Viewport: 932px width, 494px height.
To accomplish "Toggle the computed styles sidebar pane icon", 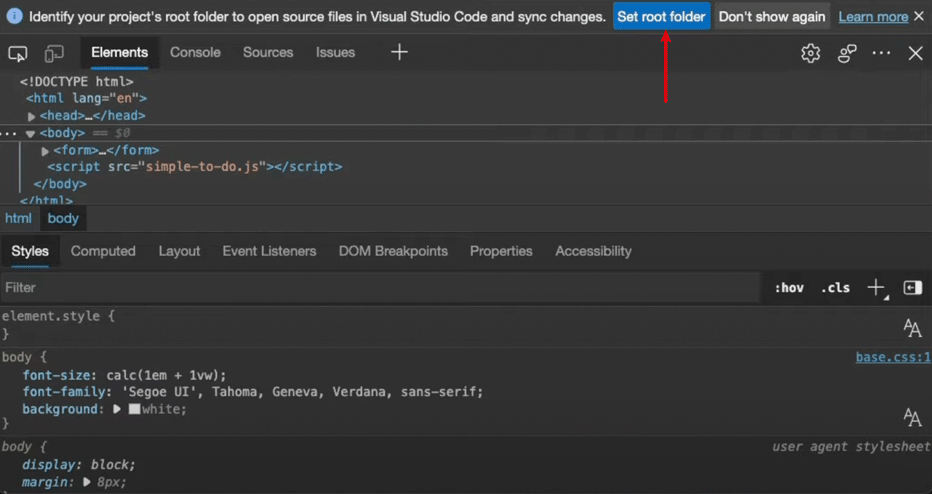I will coord(912,288).
